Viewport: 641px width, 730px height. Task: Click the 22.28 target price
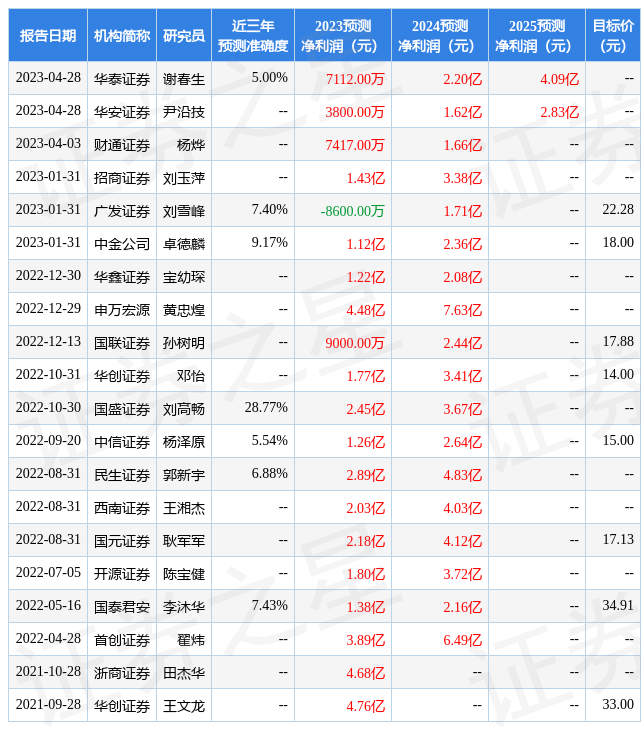click(618, 210)
